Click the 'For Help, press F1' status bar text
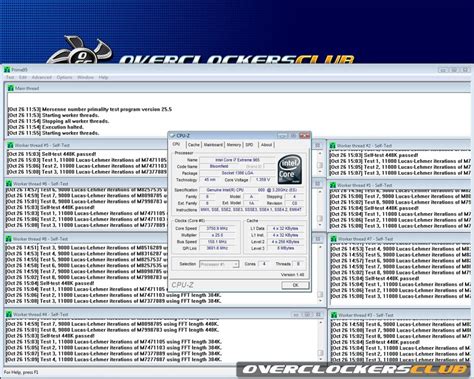The image size is (474, 379). (x=21, y=372)
